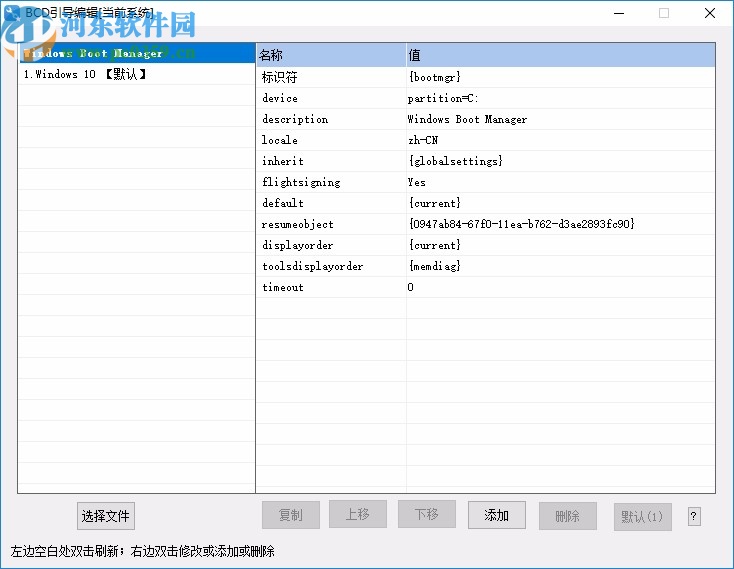Select the Yes value for flightsigning
Image resolution: width=734 pixels, height=569 pixels.
[x=417, y=182]
